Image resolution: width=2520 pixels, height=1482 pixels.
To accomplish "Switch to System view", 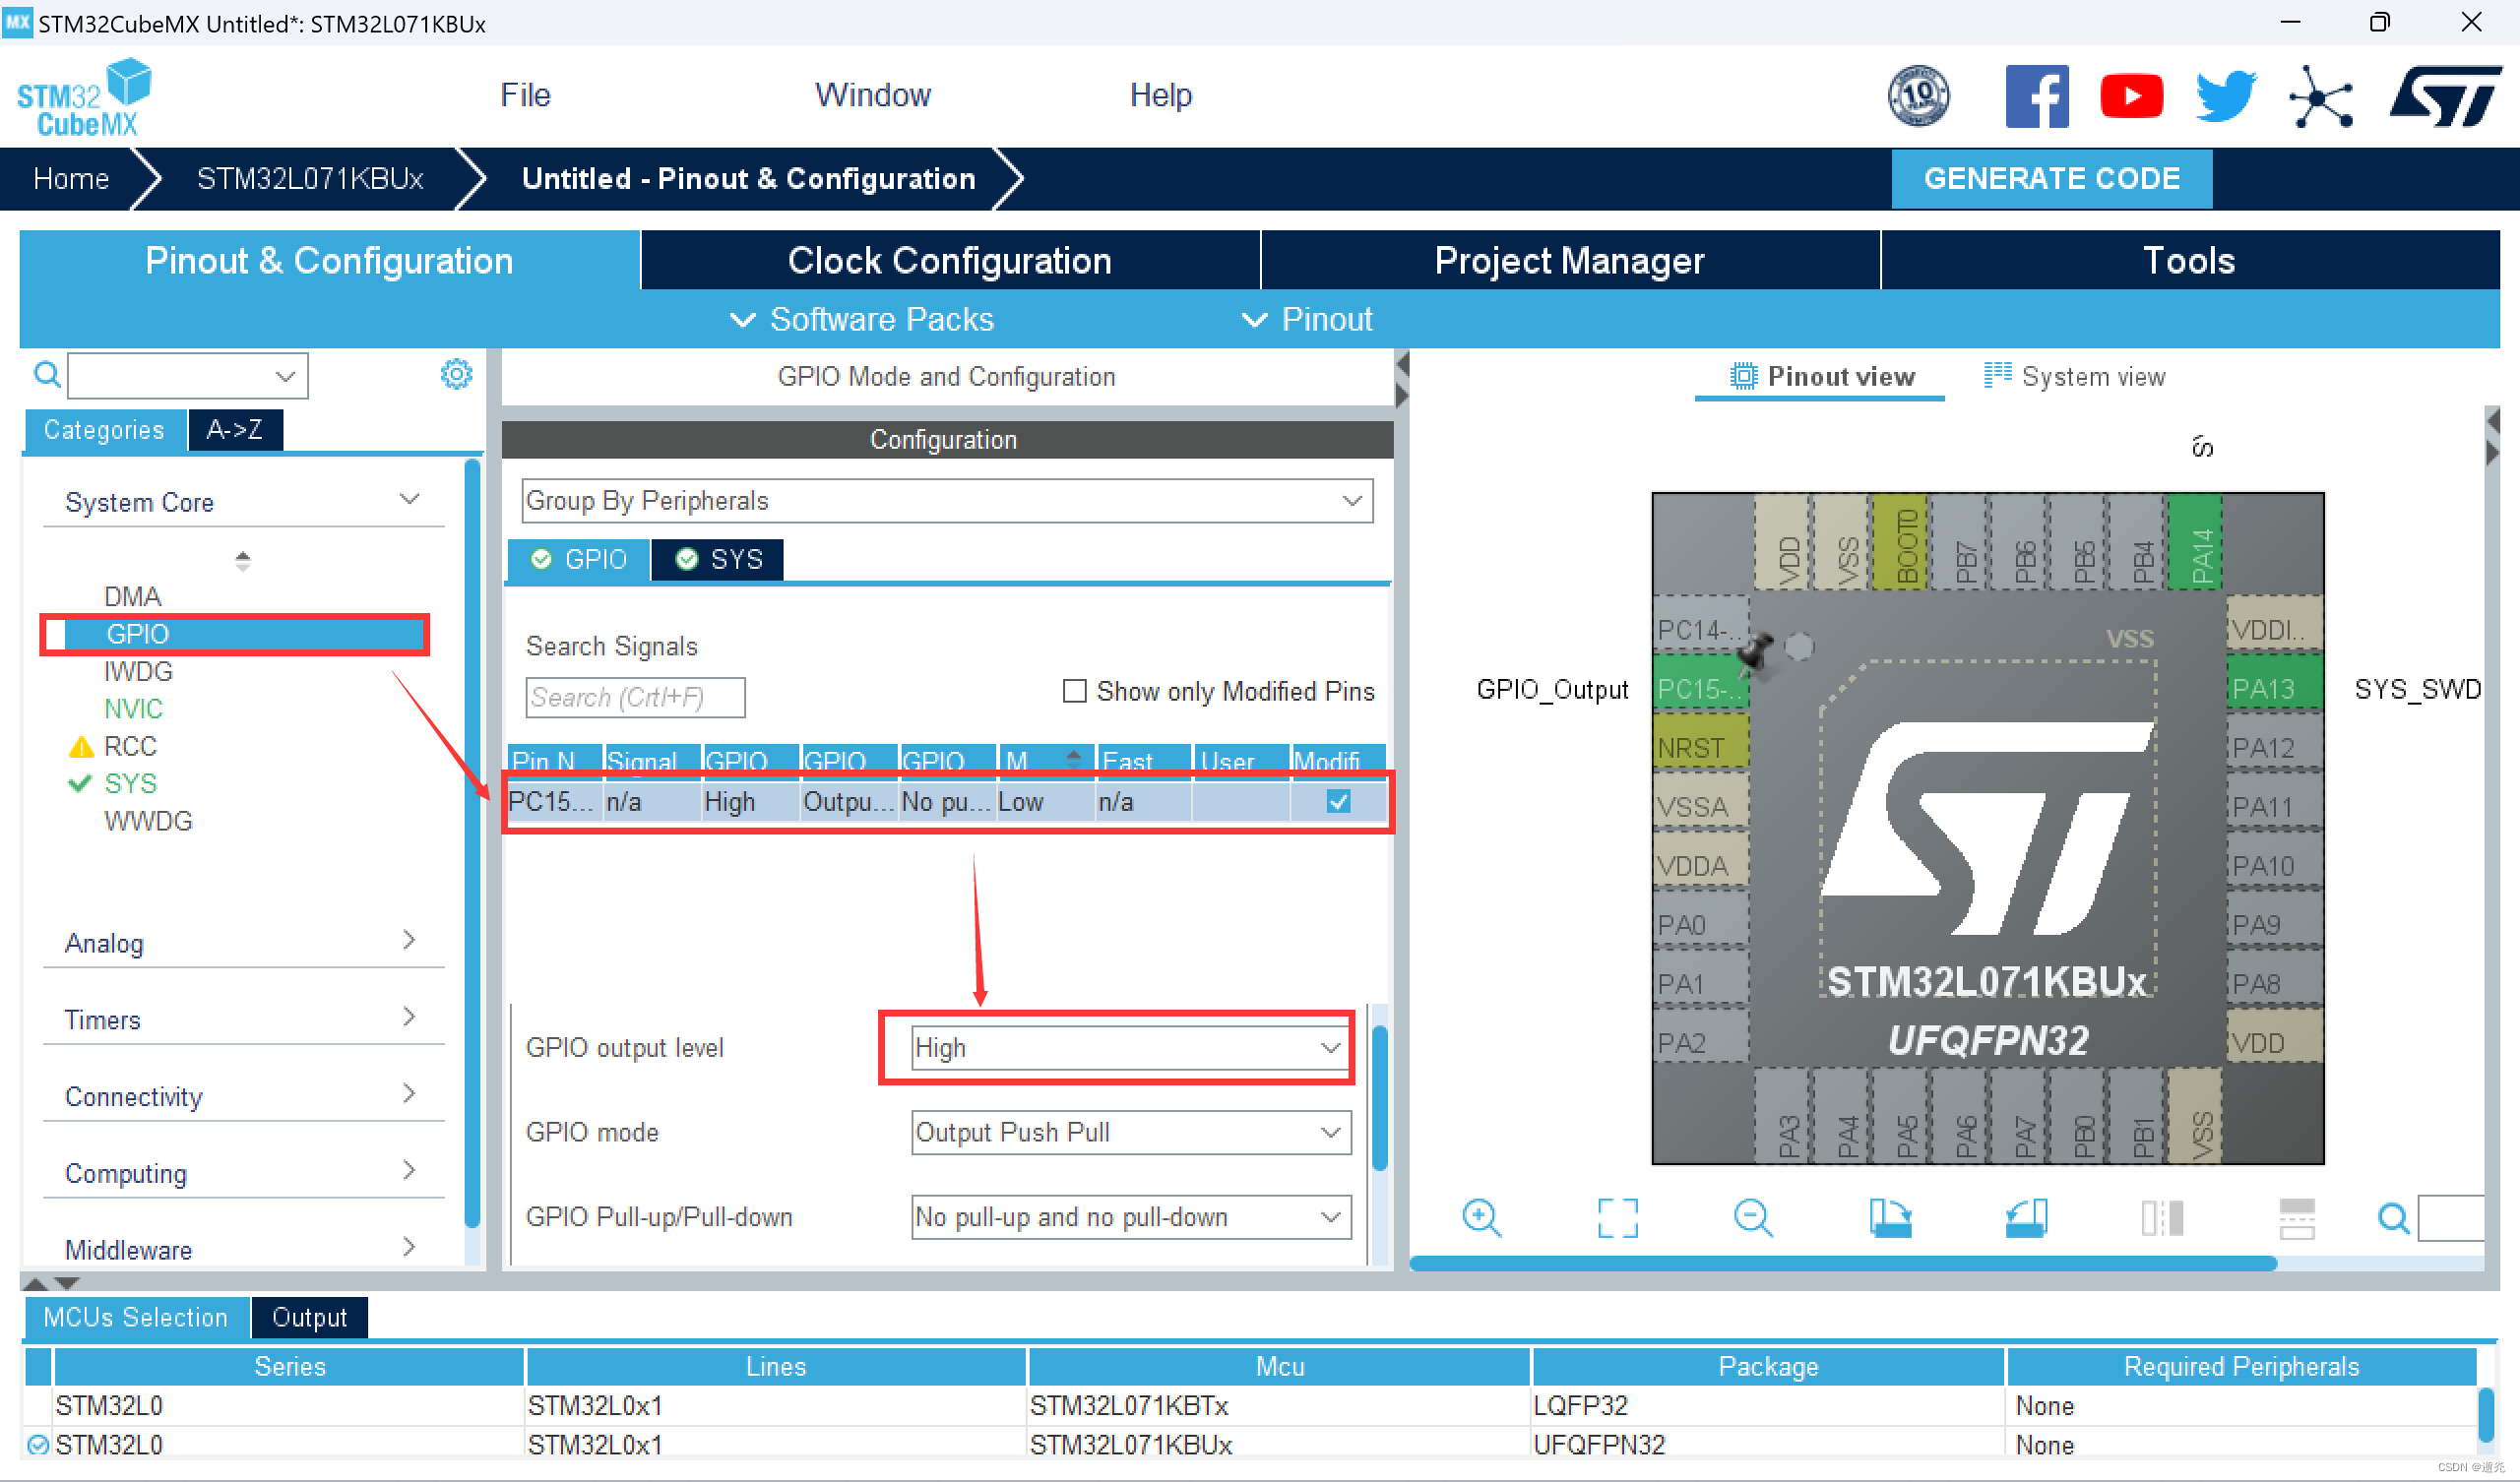I will (x=2075, y=377).
